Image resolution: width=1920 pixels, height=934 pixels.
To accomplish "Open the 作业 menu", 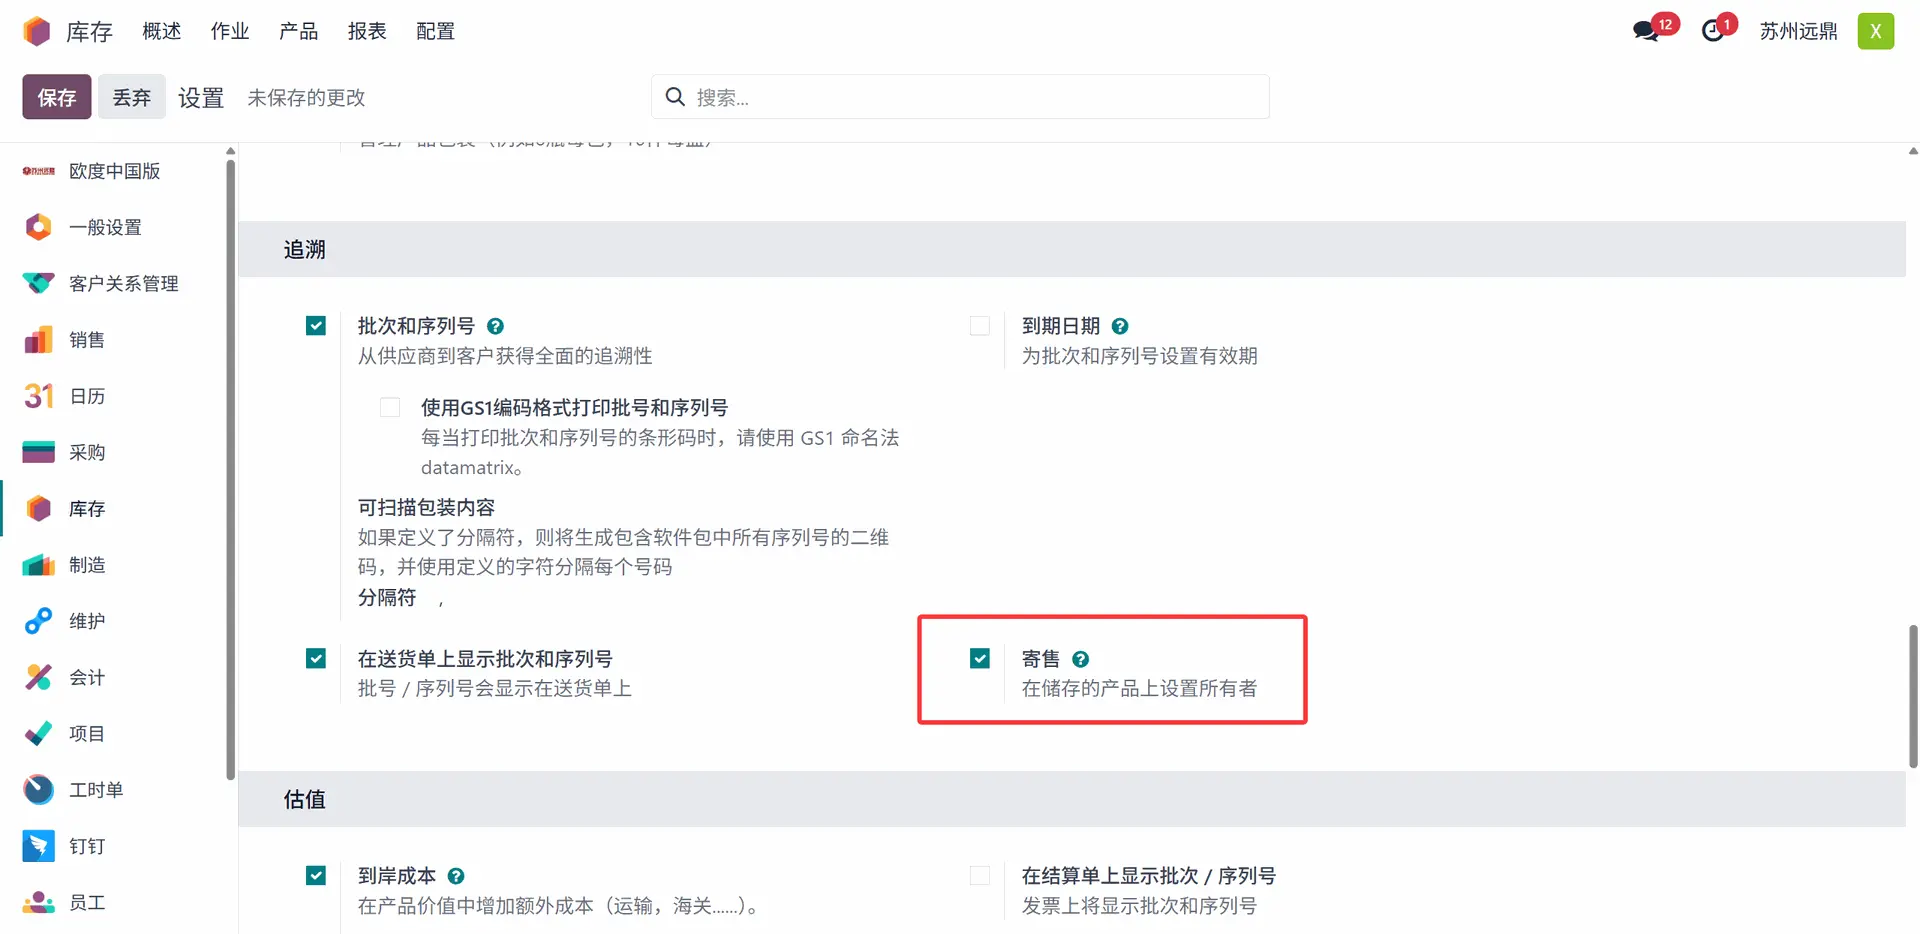I will tap(229, 31).
